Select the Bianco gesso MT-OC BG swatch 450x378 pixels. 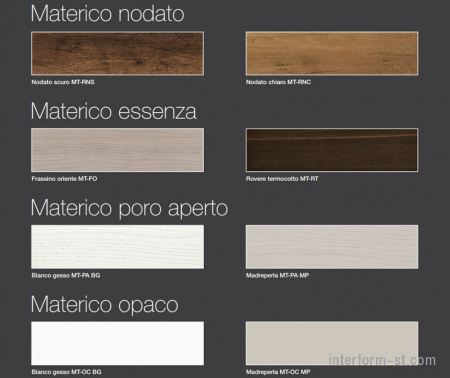coord(117,343)
